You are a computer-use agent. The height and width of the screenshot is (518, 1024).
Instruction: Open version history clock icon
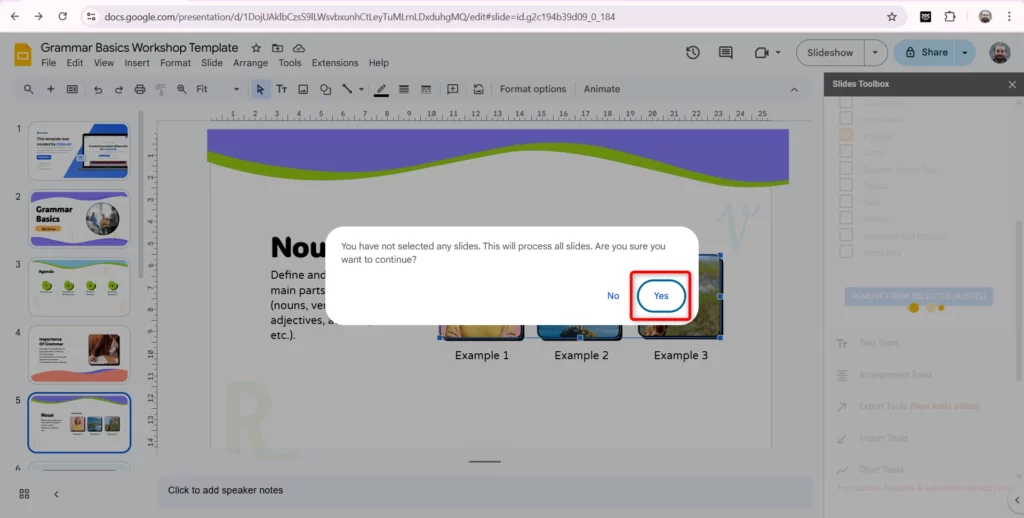click(x=693, y=53)
